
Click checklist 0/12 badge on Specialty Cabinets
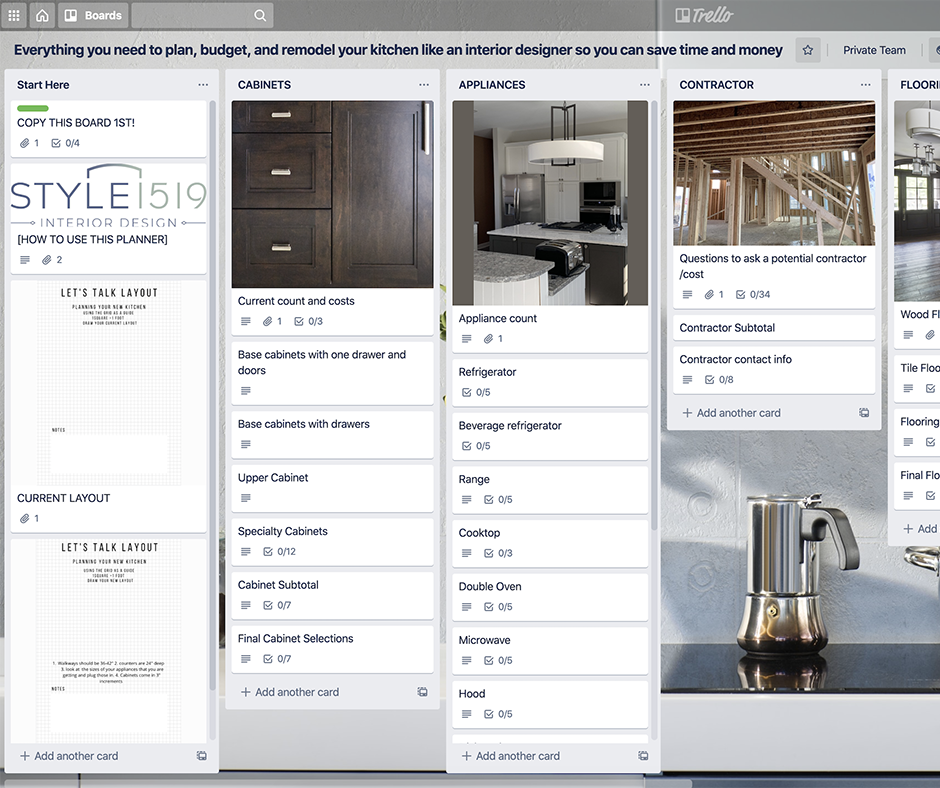[x=279, y=552]
